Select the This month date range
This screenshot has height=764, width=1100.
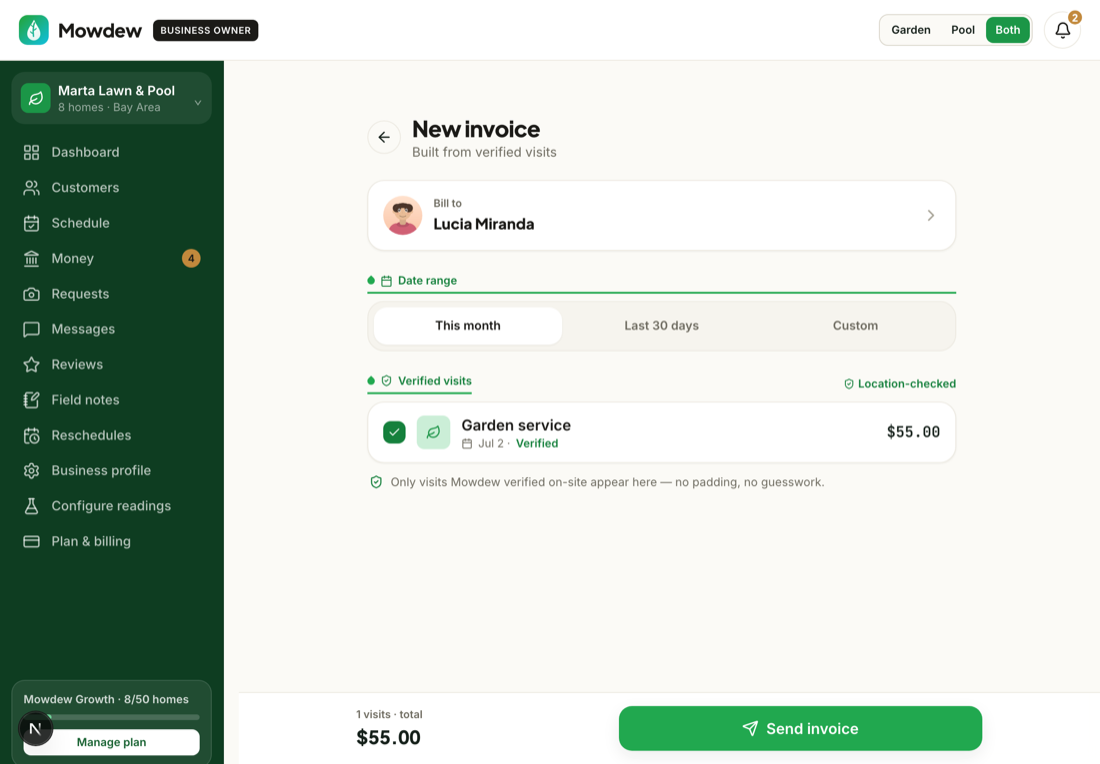[x=468, y=326]
